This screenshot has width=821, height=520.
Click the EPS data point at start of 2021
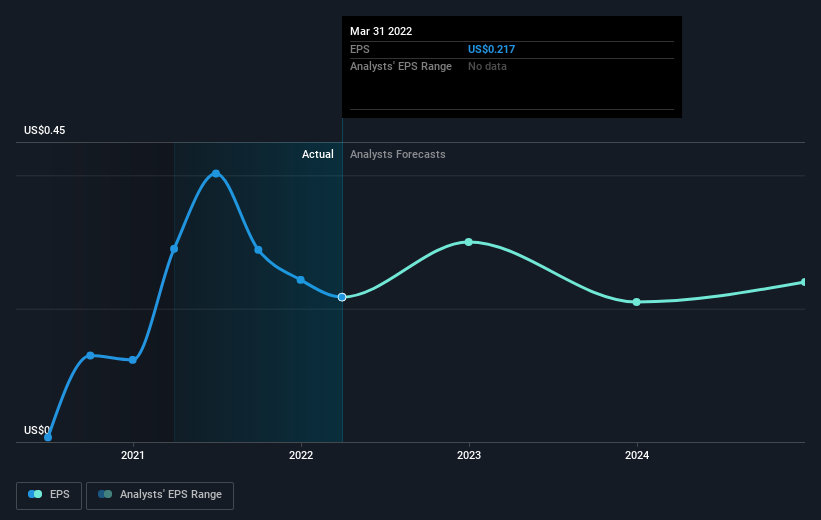point(133,360)
